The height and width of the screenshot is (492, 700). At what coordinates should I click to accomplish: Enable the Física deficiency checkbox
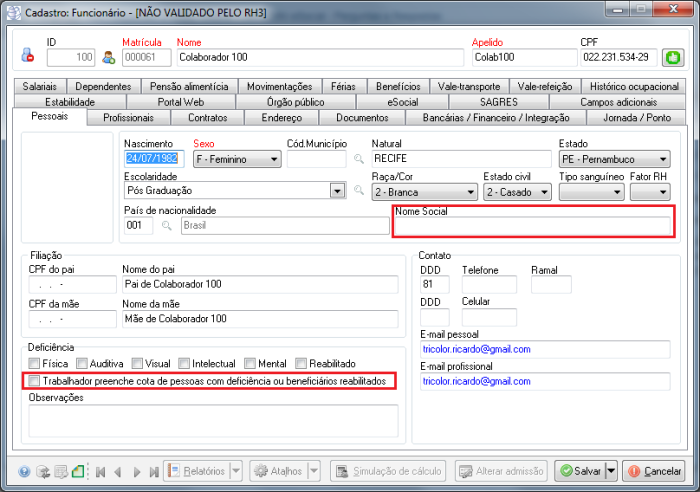pos(35,364)
